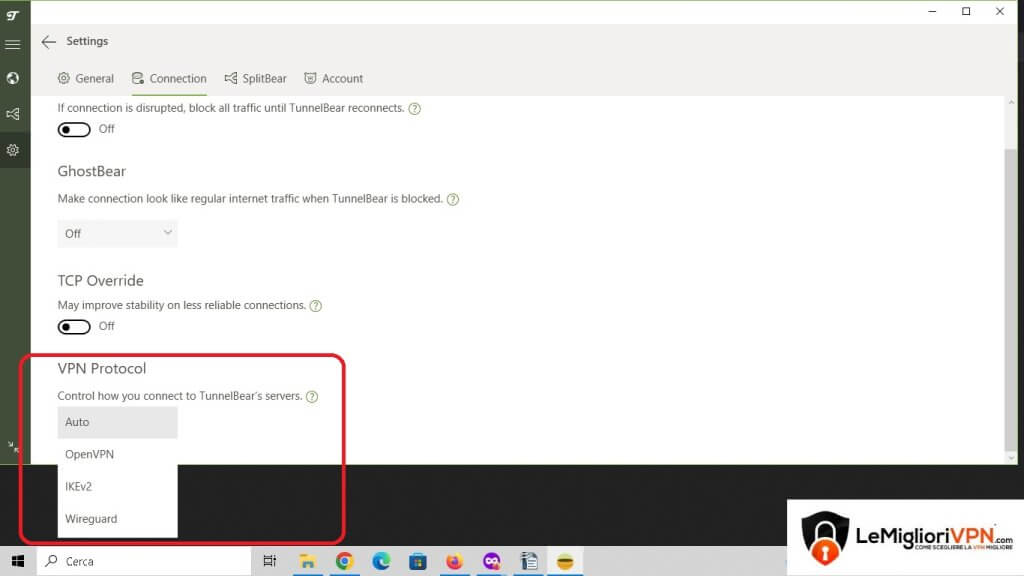This screenshot has height=576, width=1024.
Task: Open SplitBear from the left sidebar icon
Action: pos(12,114)
